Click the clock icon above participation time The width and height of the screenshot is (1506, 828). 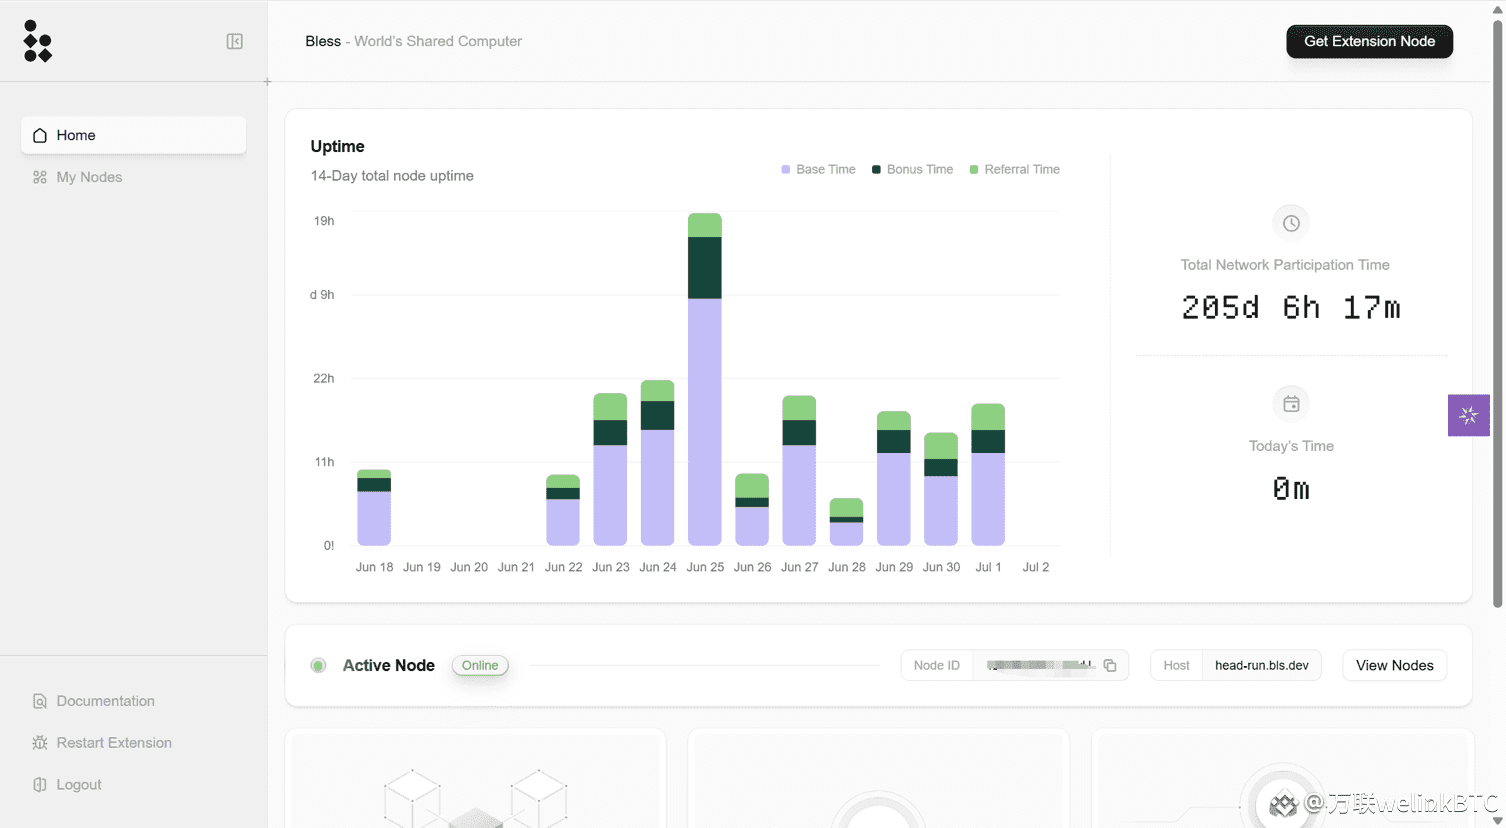click(1291, 223)
